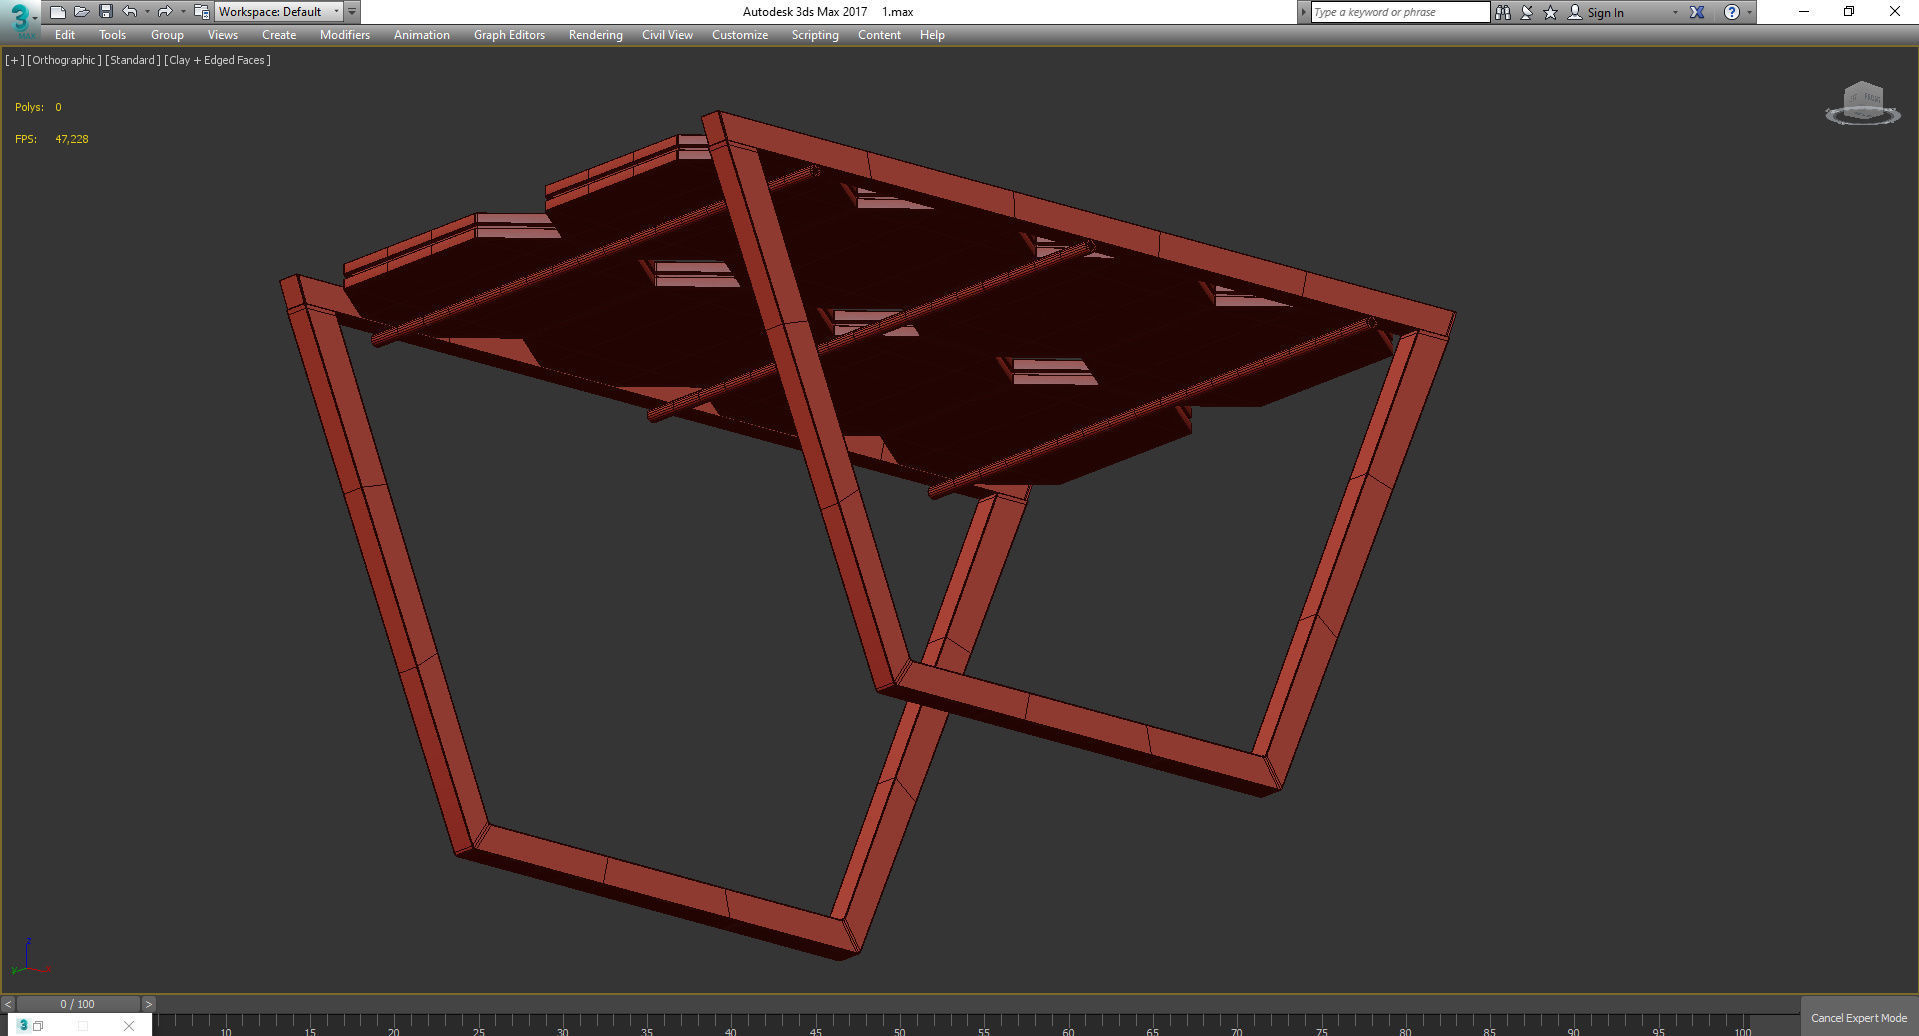Click frame 25 on the timeline ruler
Screen dimensions: 1919x1036
[x=479, y=1030]
